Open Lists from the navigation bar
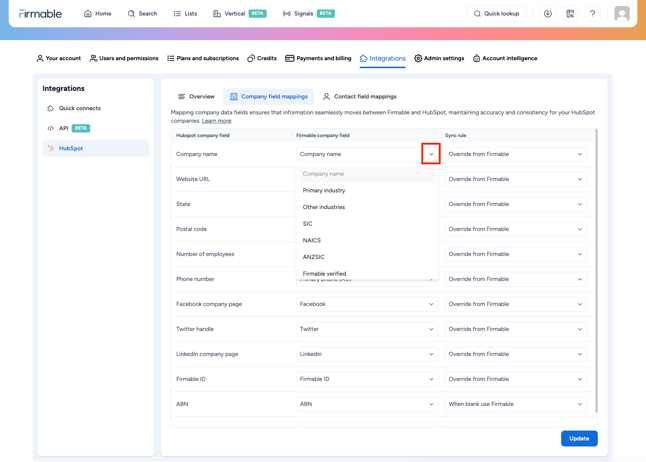 (x=185, y=14)
